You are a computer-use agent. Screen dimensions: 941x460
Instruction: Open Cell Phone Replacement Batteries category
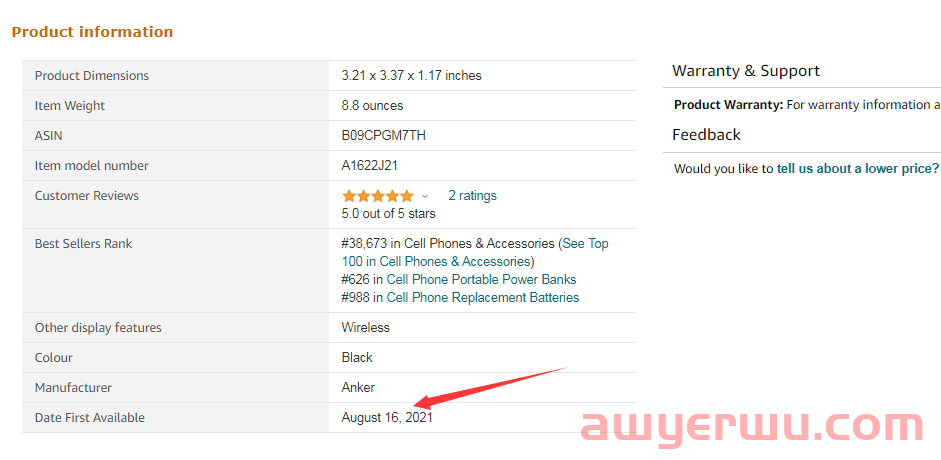click(483, 297)
